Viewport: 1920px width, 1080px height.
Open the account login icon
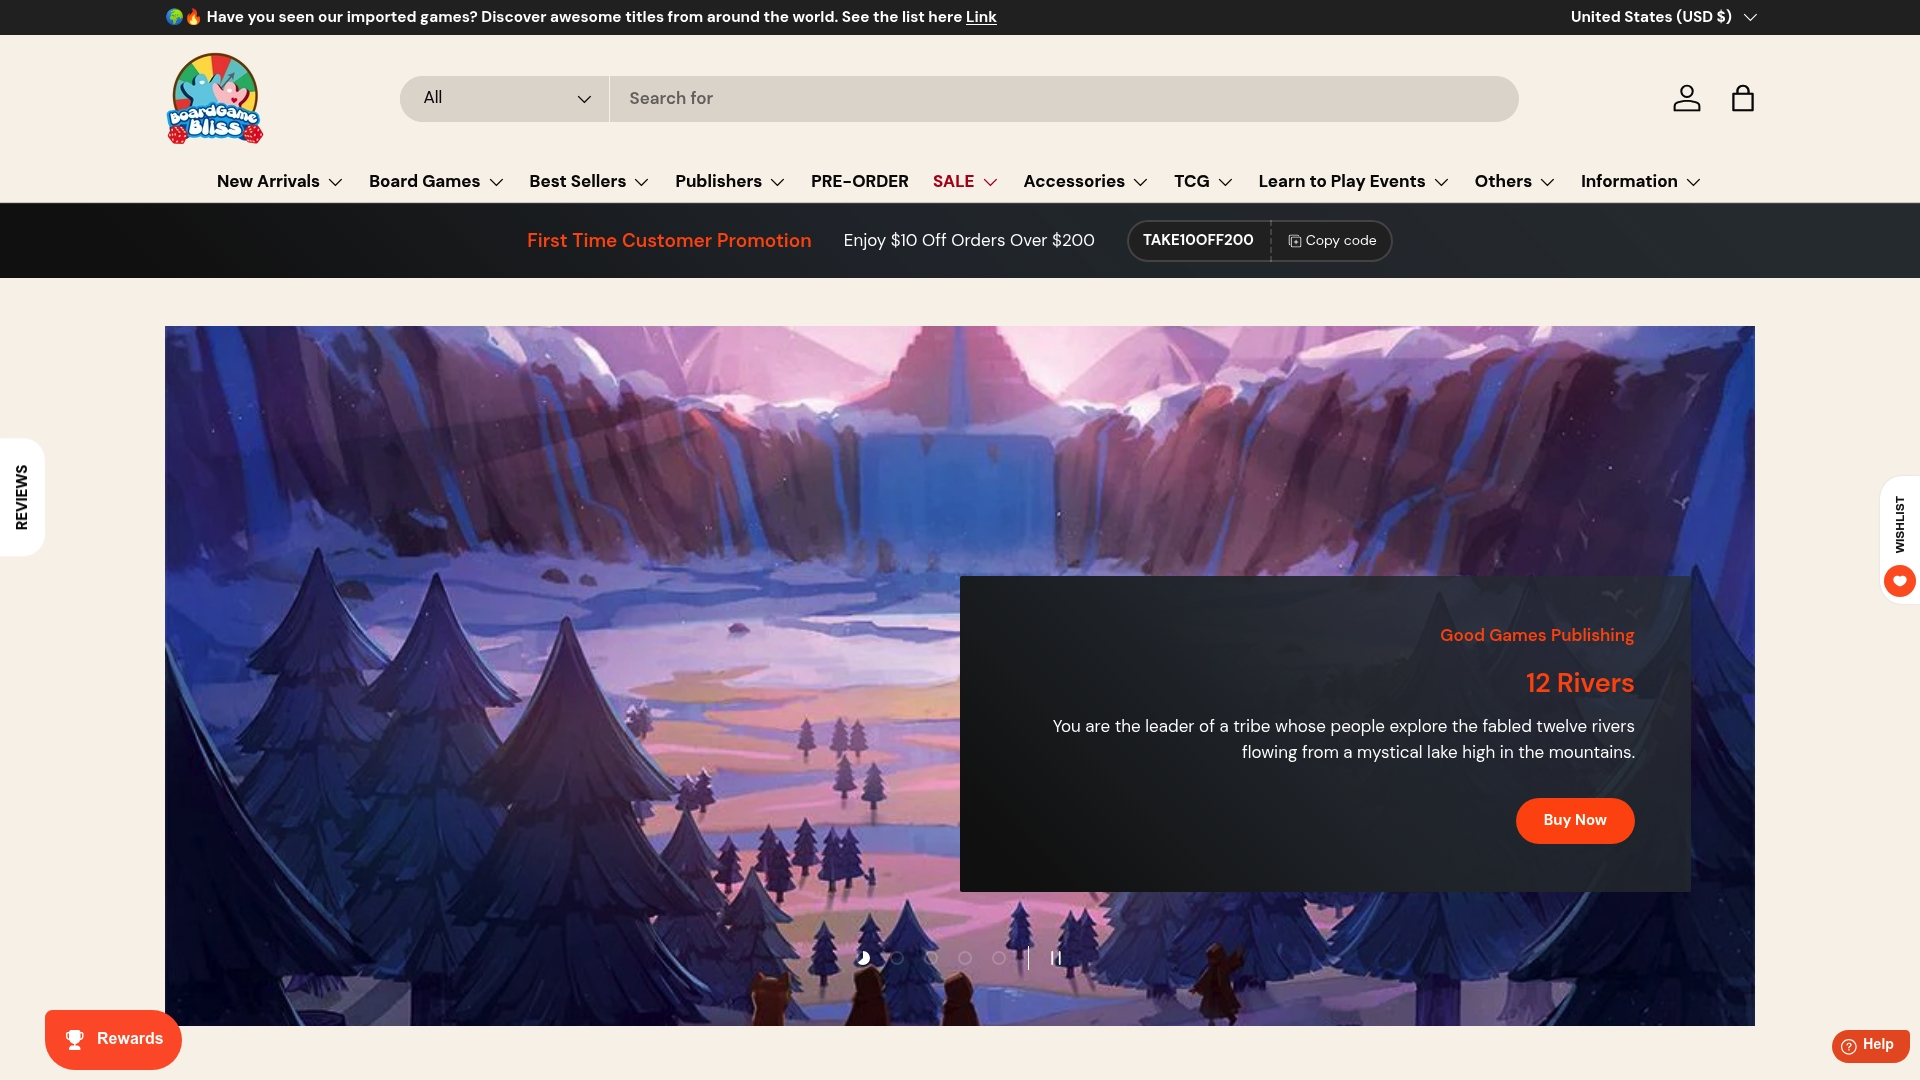click(1686, 98)
